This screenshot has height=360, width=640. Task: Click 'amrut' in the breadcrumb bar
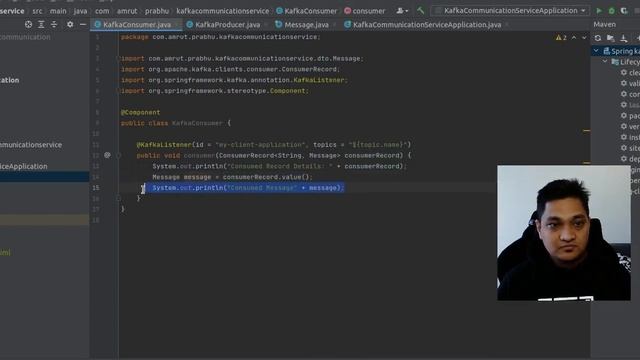click(x=127, y=11)
